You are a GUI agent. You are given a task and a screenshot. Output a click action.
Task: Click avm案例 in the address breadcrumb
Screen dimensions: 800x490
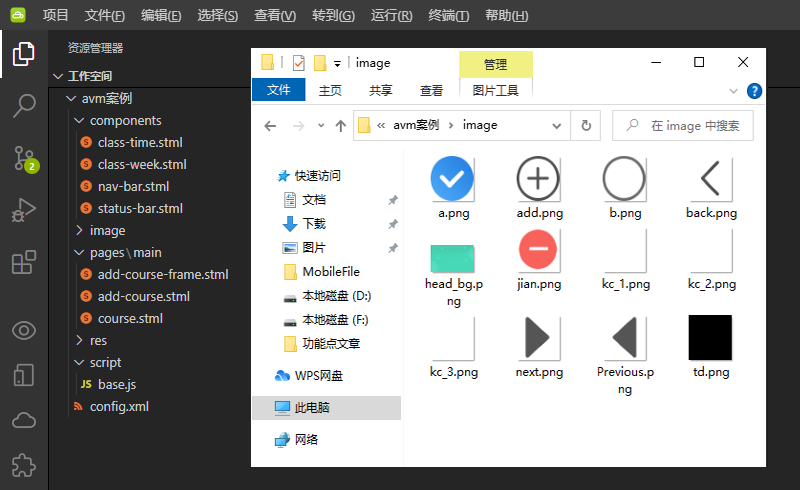[415, 125]
